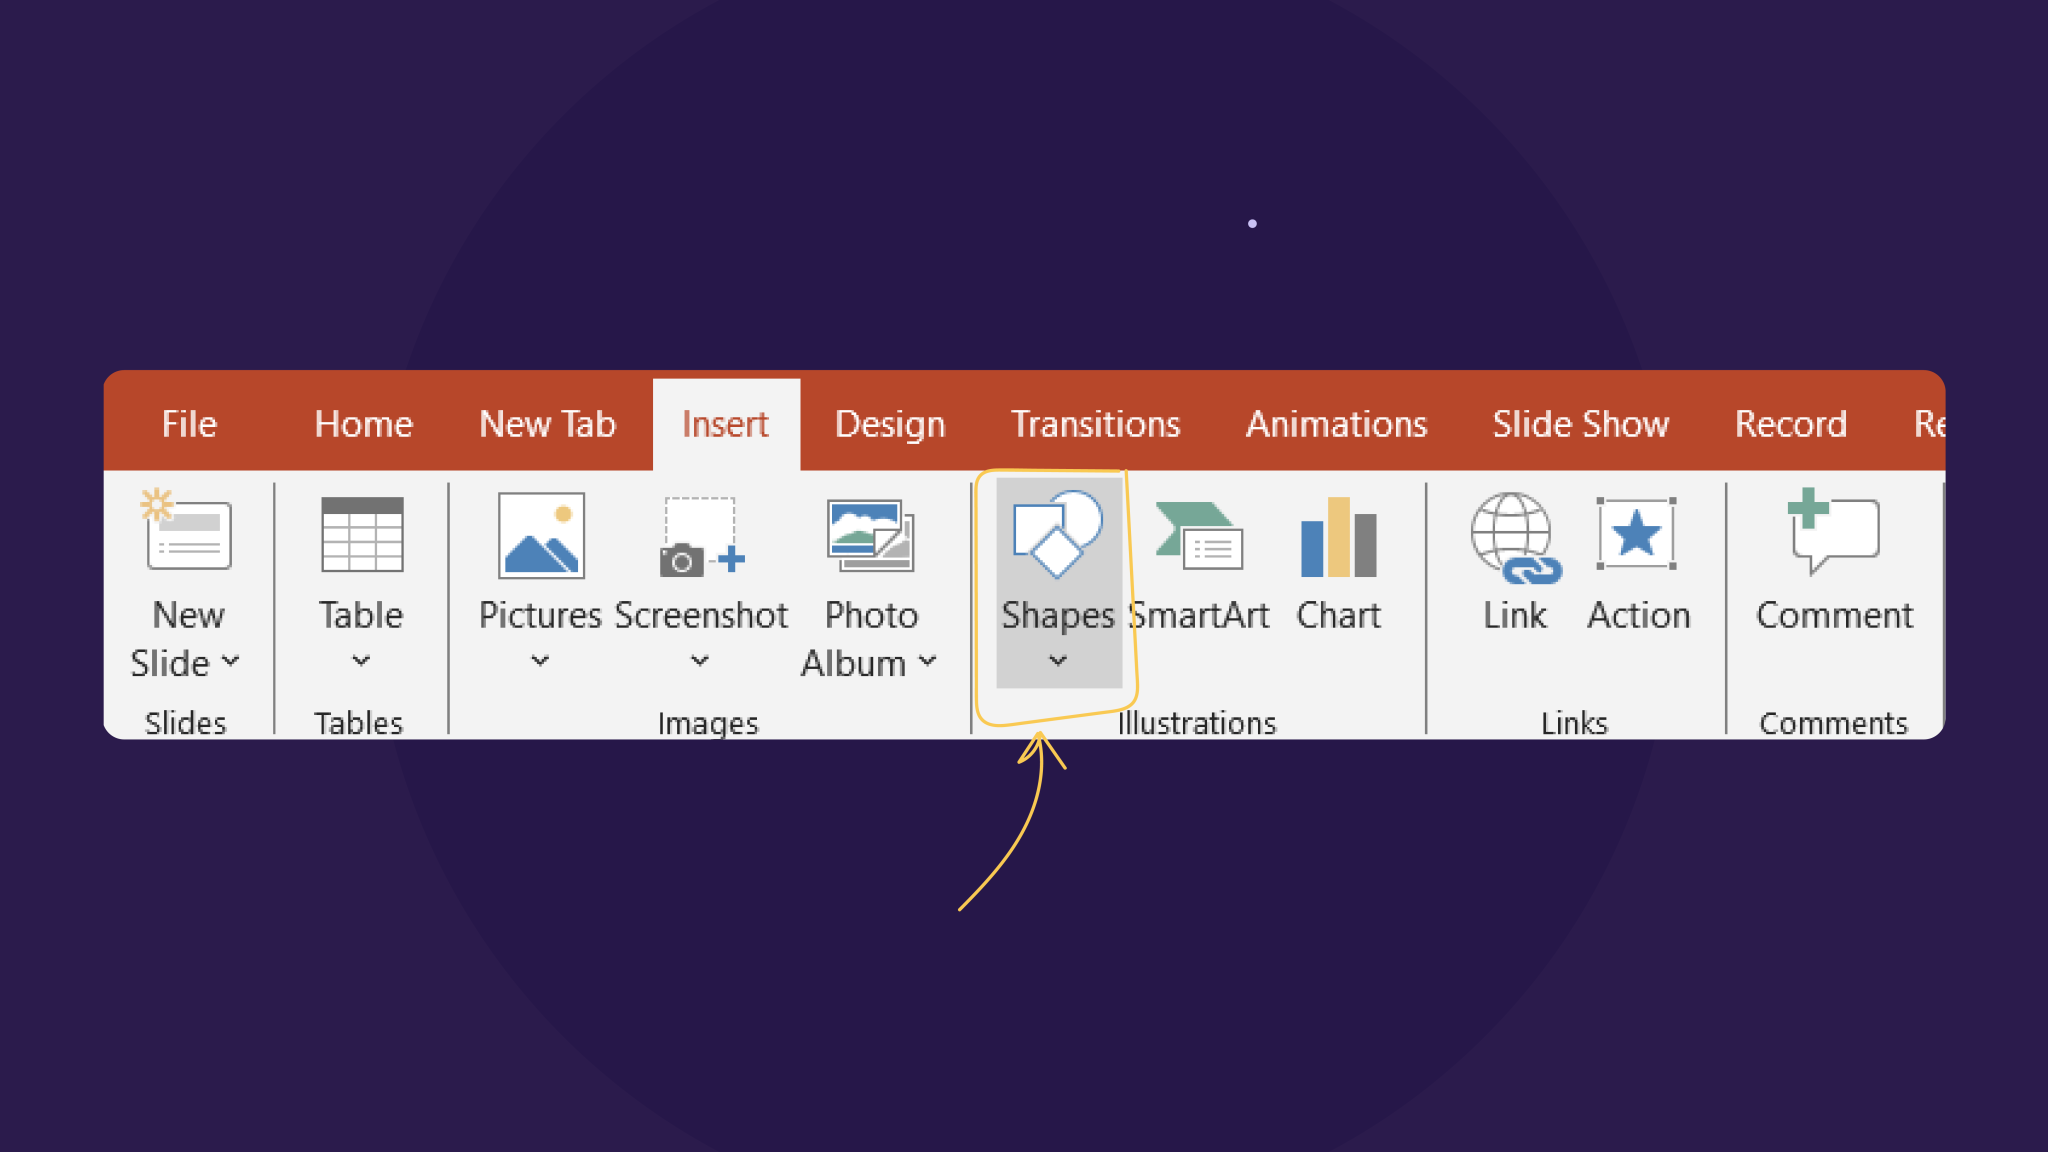Image resolution: width=2048 pixels, height=1152 pixels.
Task: Switch to Slide Show tab
Action: coord(1580,424)
